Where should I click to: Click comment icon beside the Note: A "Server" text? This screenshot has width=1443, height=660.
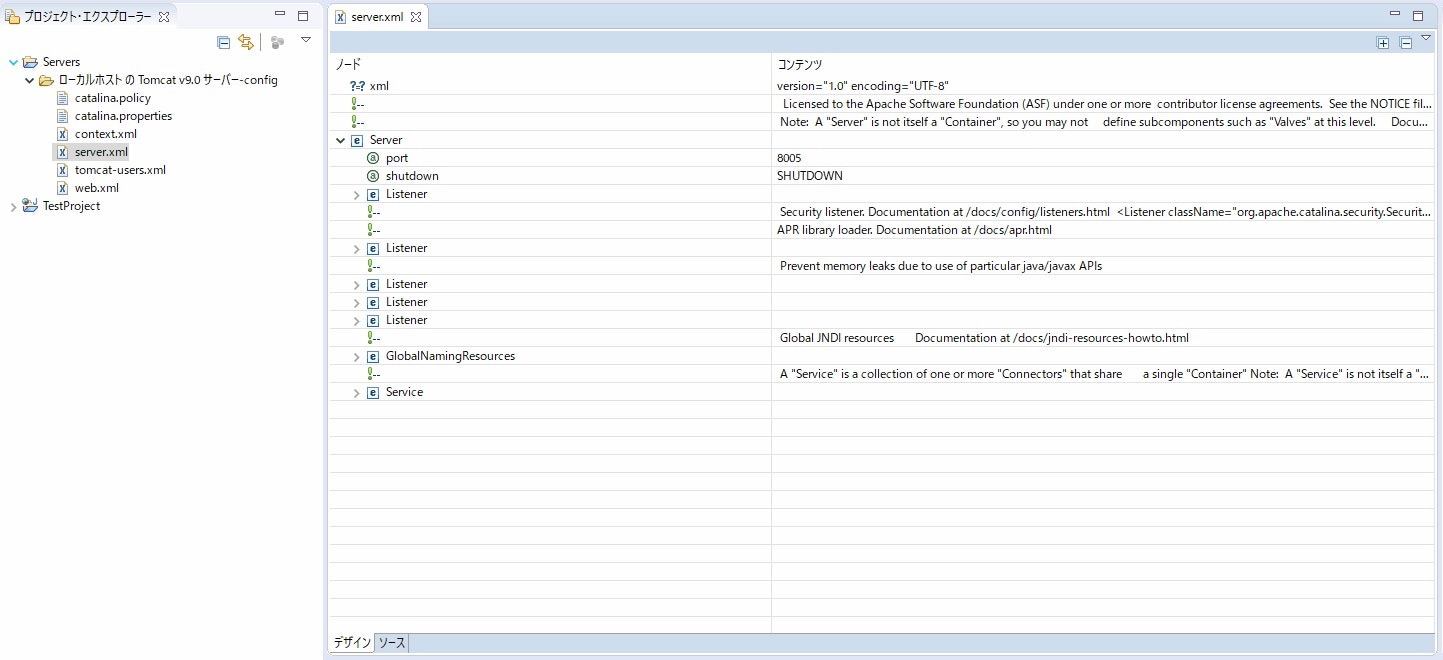pos(357,122)
